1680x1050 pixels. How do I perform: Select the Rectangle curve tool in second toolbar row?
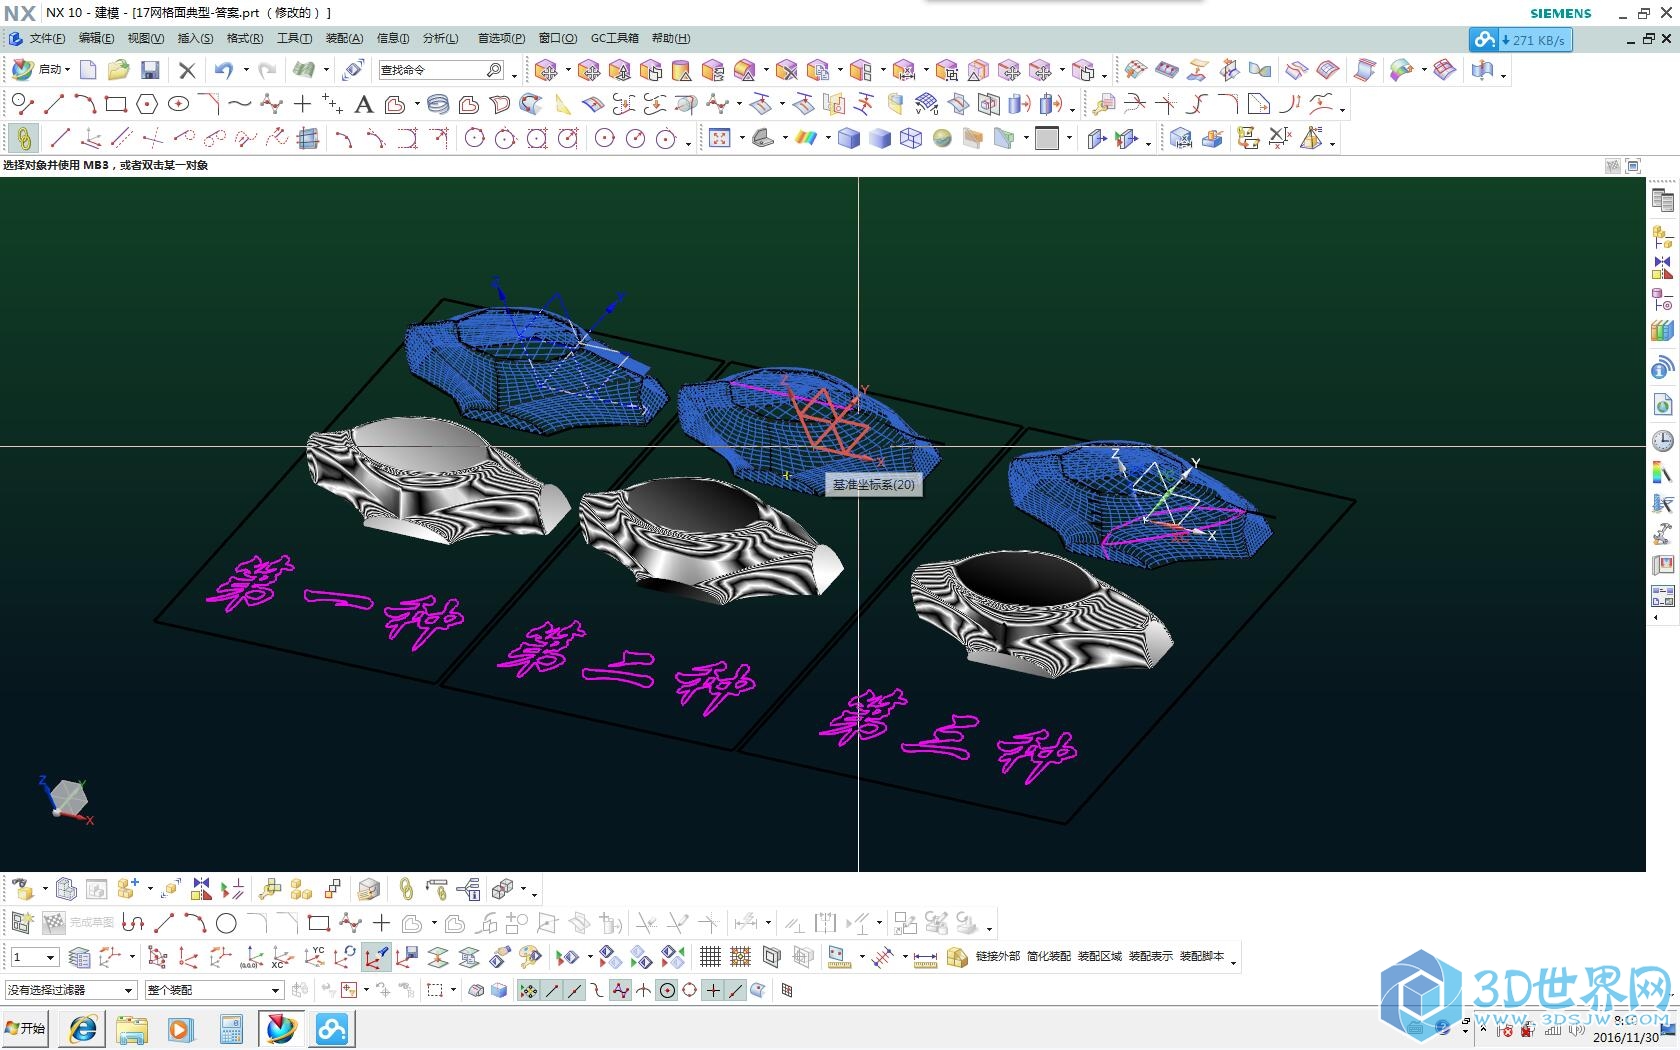click(116, 103)
